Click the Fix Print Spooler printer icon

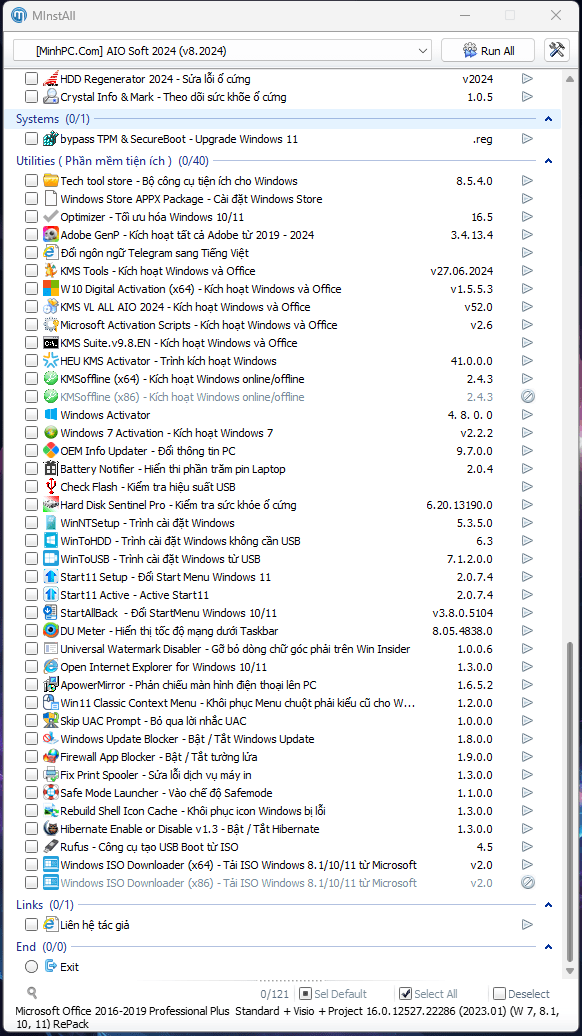pyautogui.click(x=51, y=775)
